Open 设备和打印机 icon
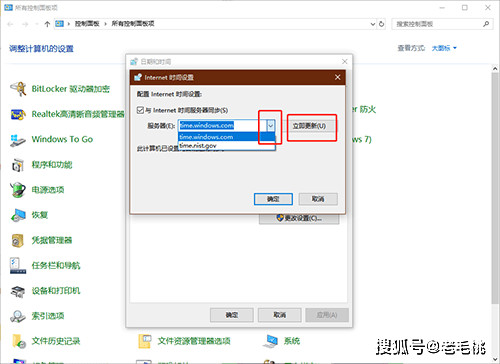The height and width of the screenshot is (364, 500). click(18, 291)
